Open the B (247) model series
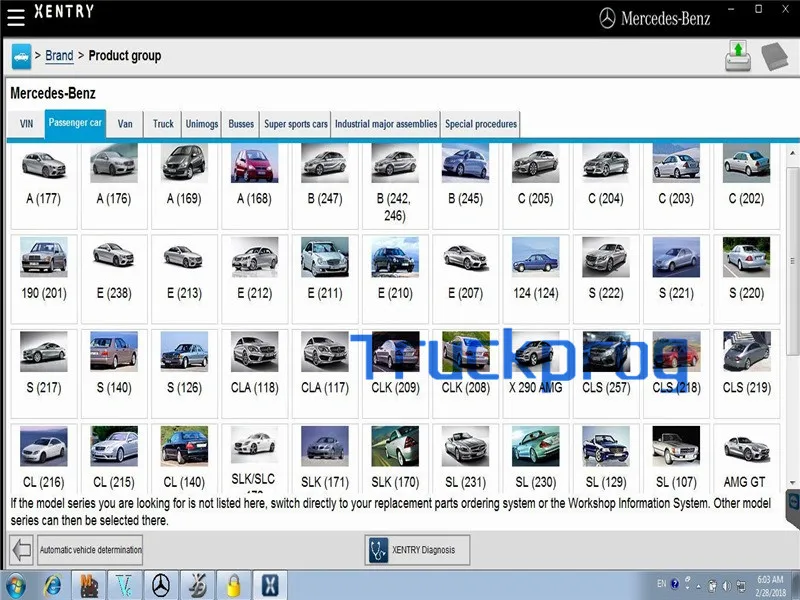800x600 pixels. click(x=325, y=186)
